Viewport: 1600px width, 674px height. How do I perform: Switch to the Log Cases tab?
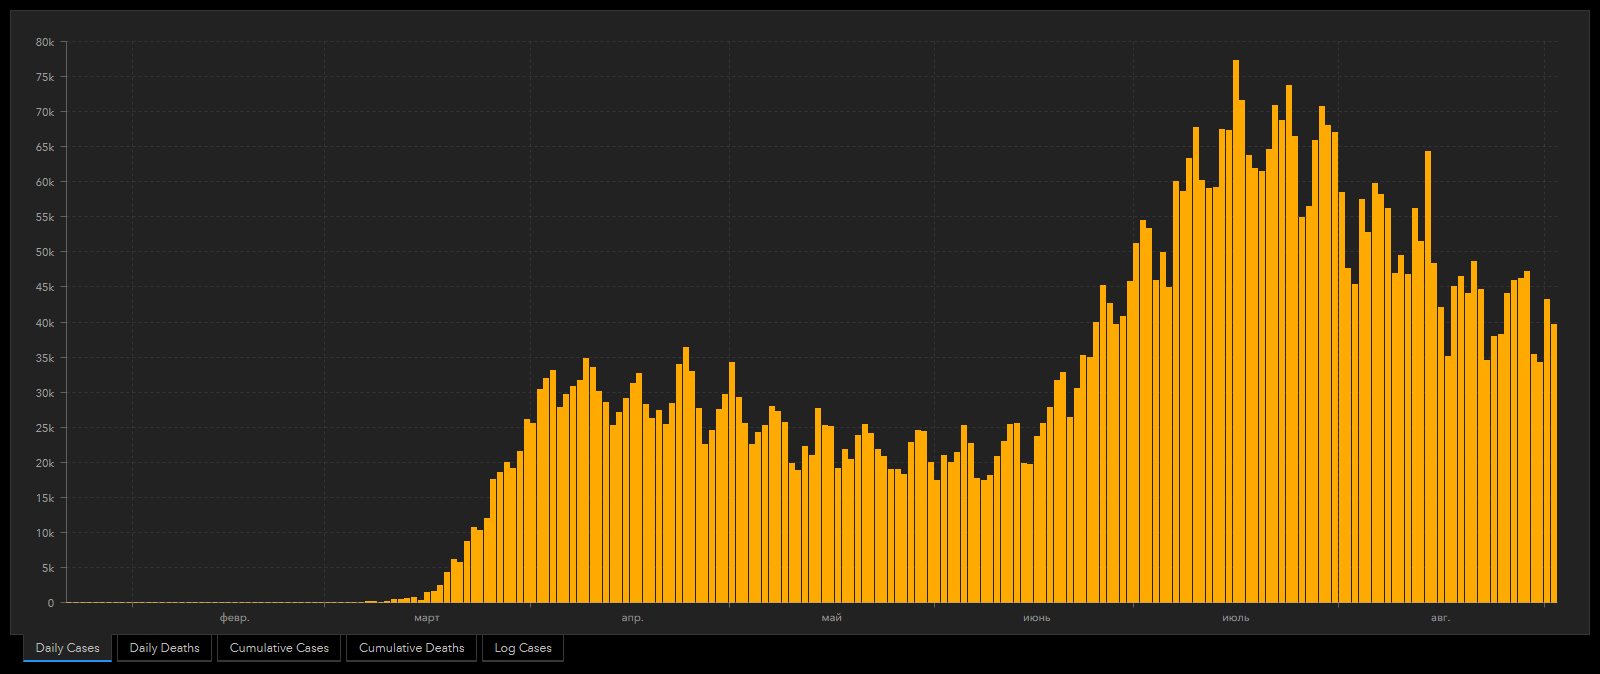pos(523,648)
